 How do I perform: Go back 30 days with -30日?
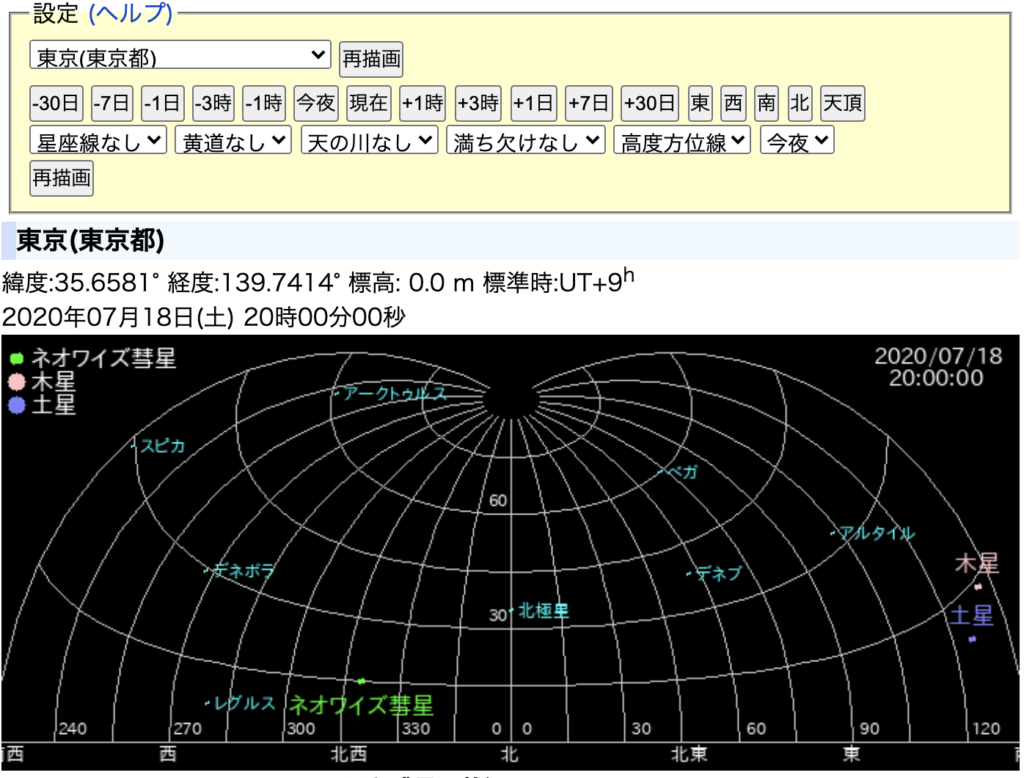tap(56, 102)
